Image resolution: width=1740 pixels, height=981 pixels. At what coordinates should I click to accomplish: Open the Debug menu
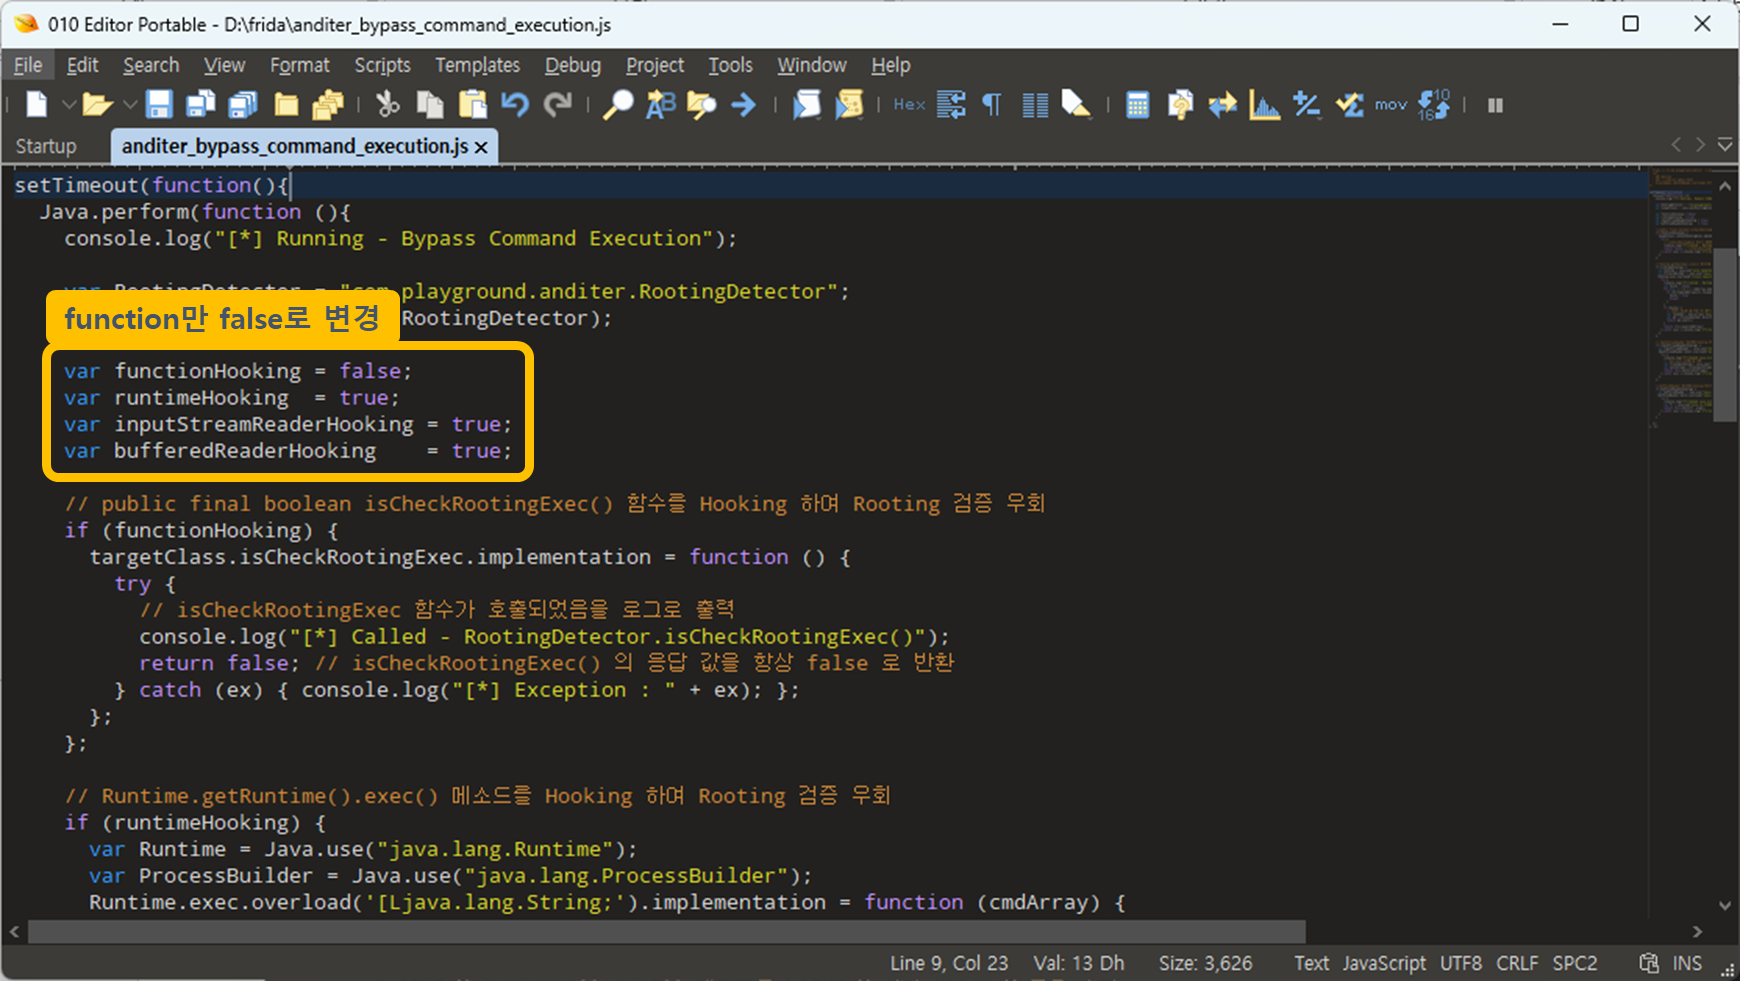573,65
